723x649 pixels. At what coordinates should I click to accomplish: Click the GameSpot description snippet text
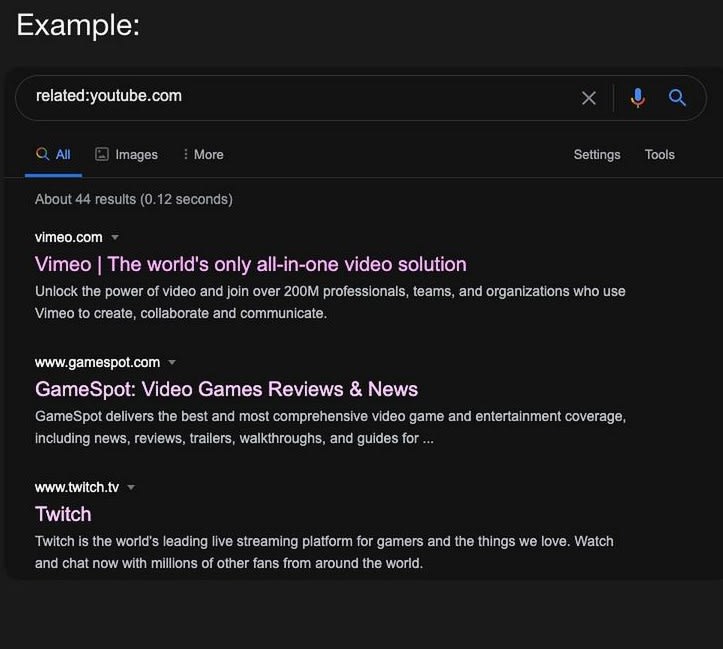pos(330,427)
